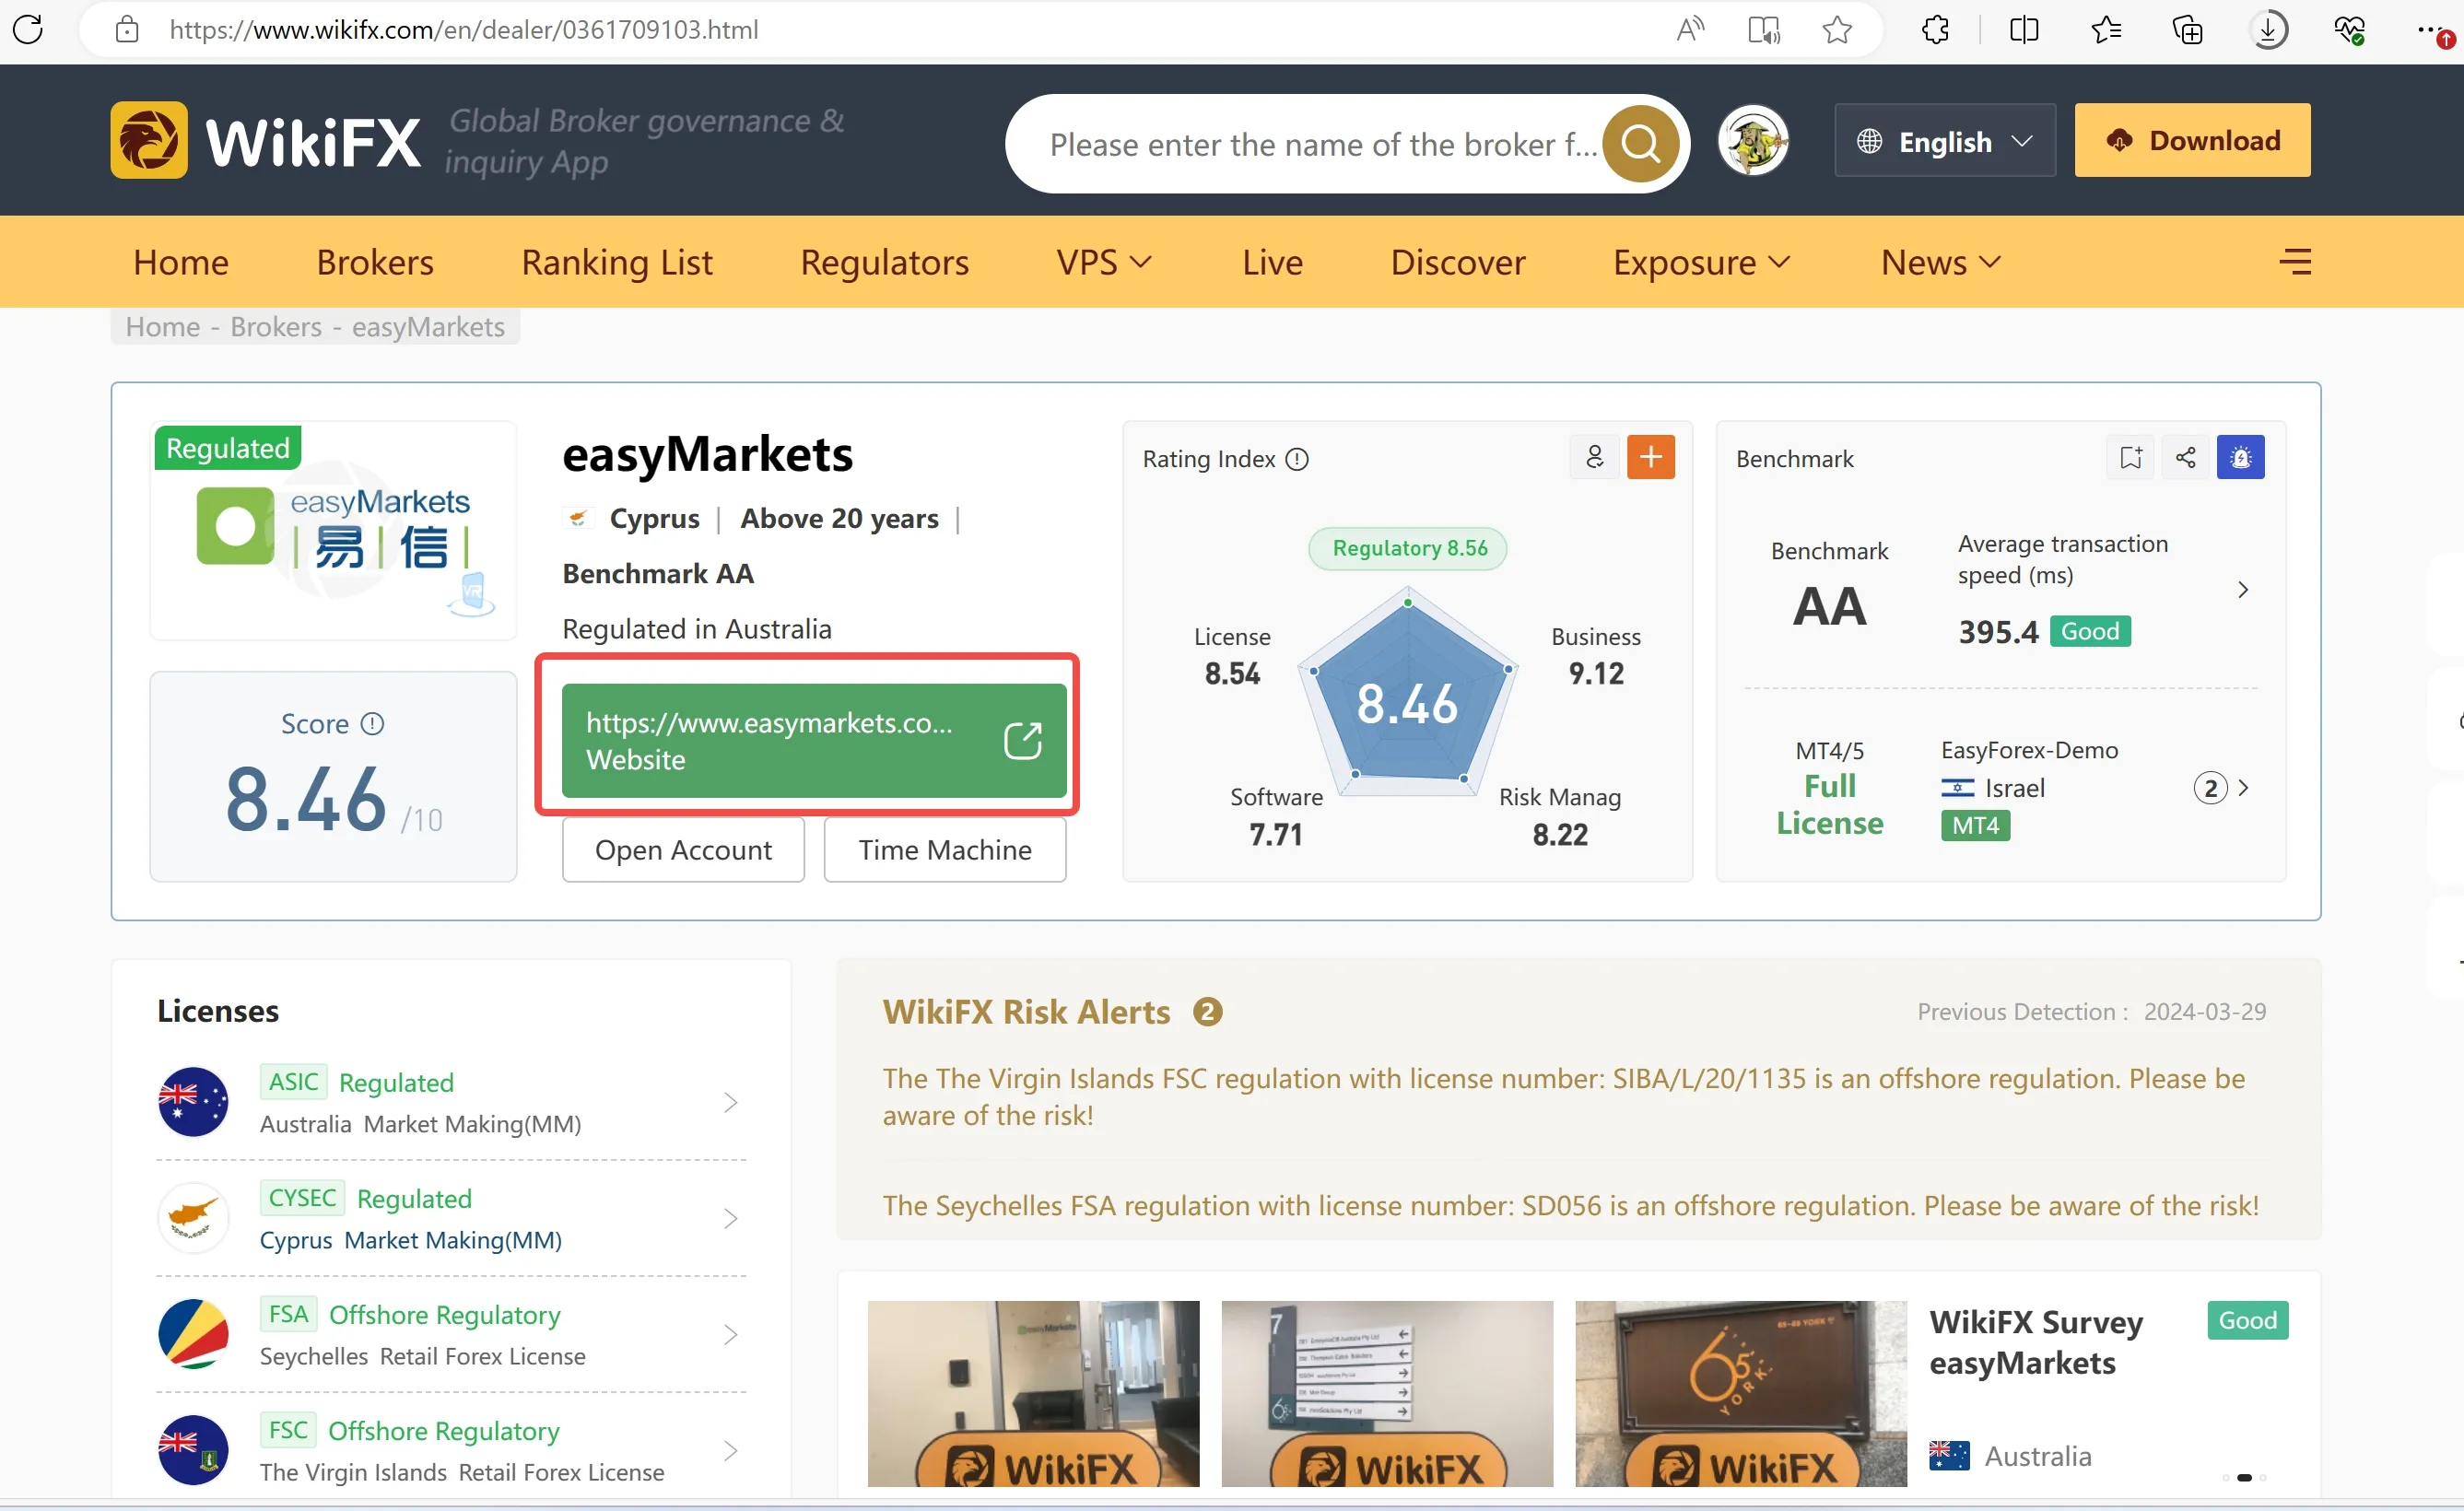Click Brokers breadcrumb link
This screenshot has width=2464, height=1511.
(276, 326)
